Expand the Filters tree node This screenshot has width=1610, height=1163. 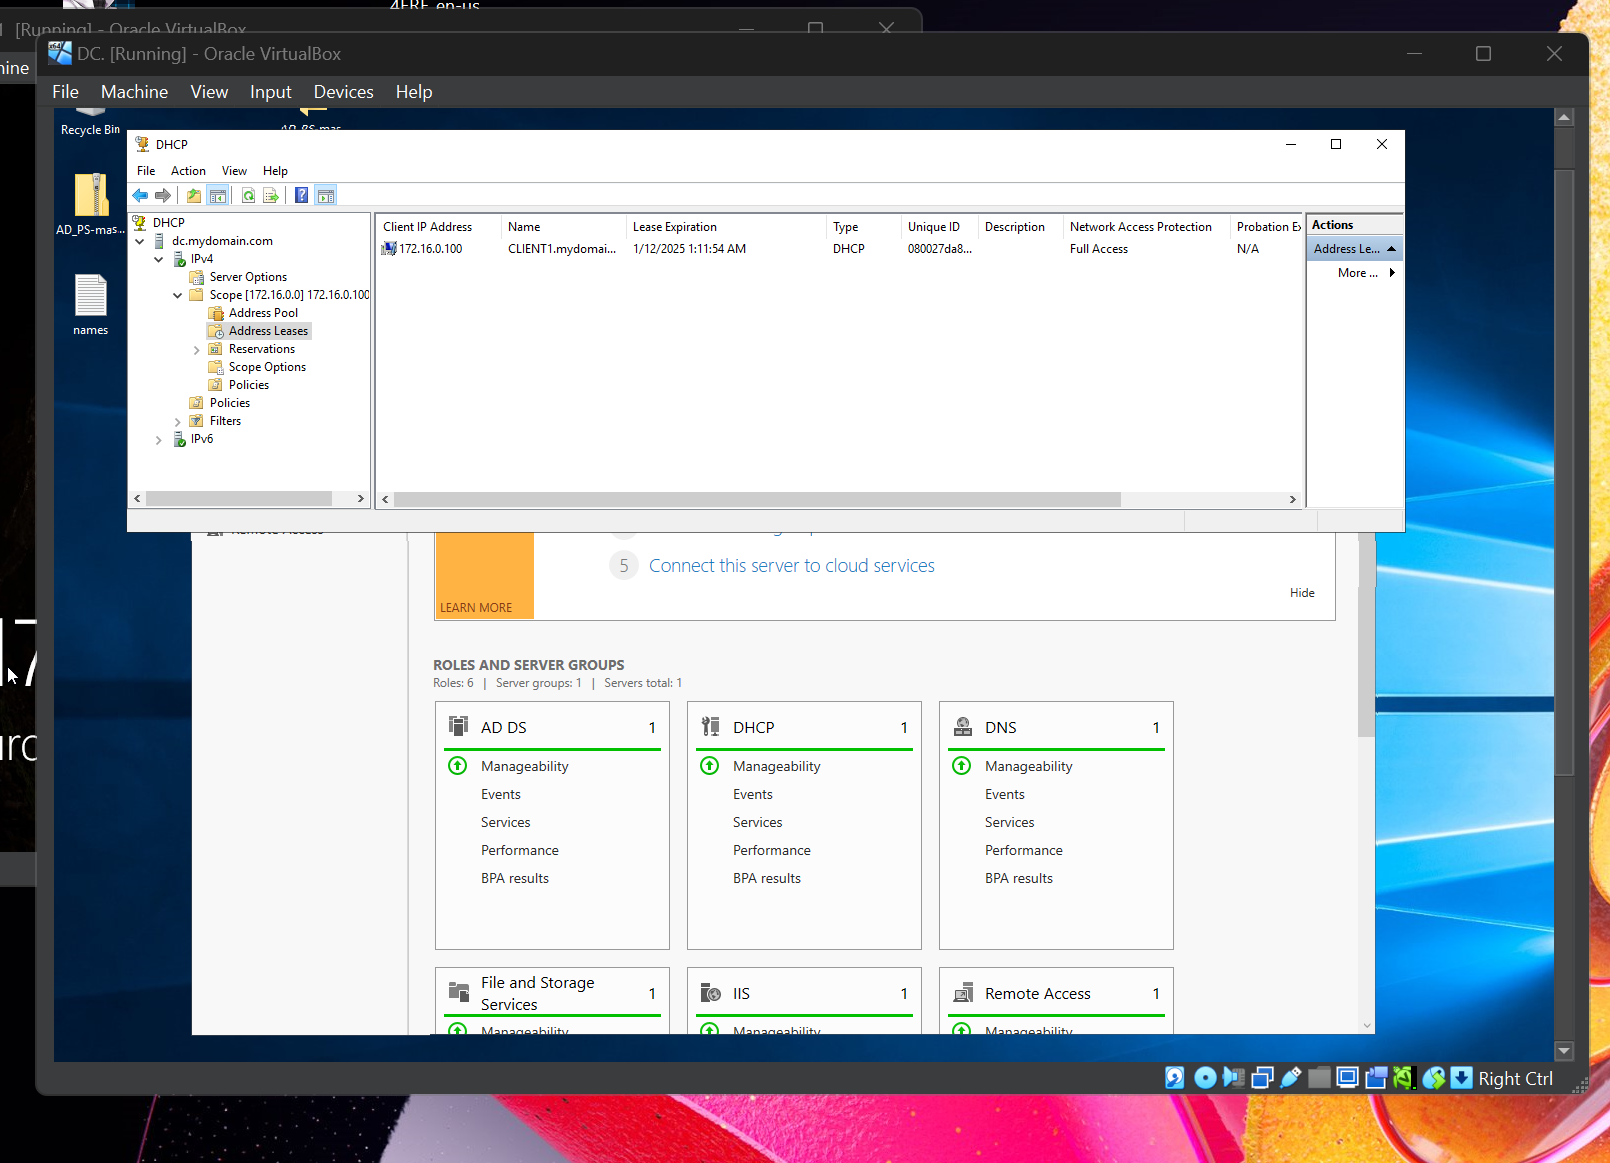pyautogui.click(x=178, y=422)
